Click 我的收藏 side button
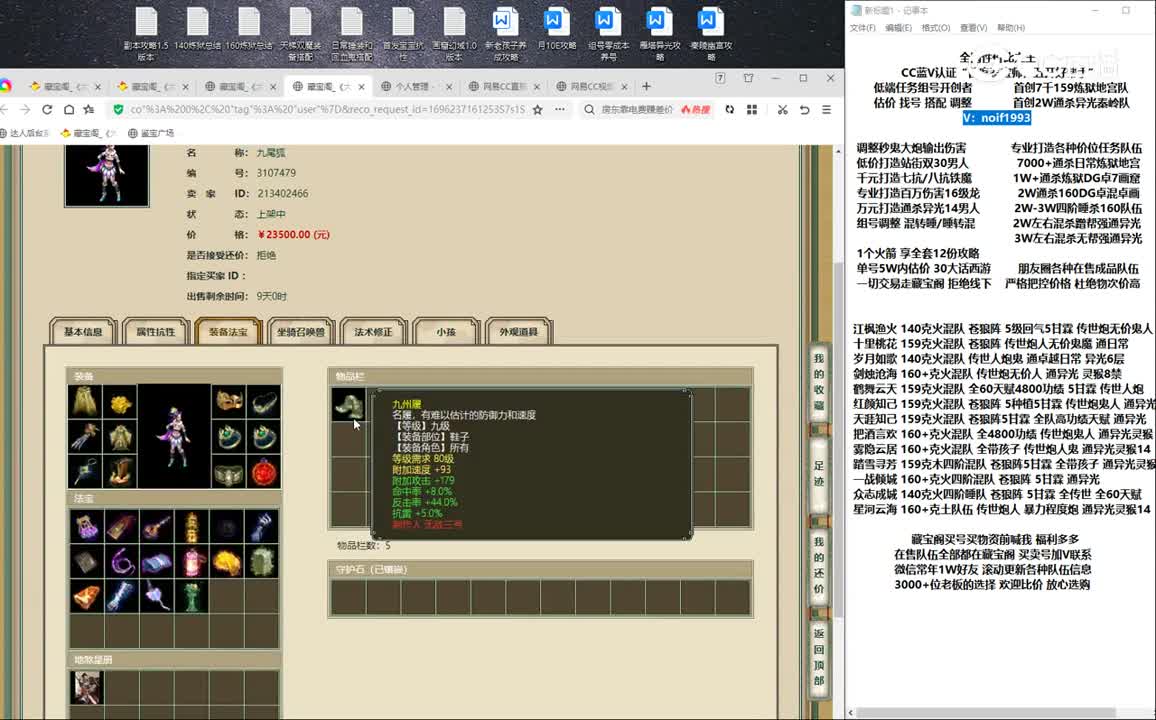The width and height of the screenshot is (1156, 720). coord(818,382)
